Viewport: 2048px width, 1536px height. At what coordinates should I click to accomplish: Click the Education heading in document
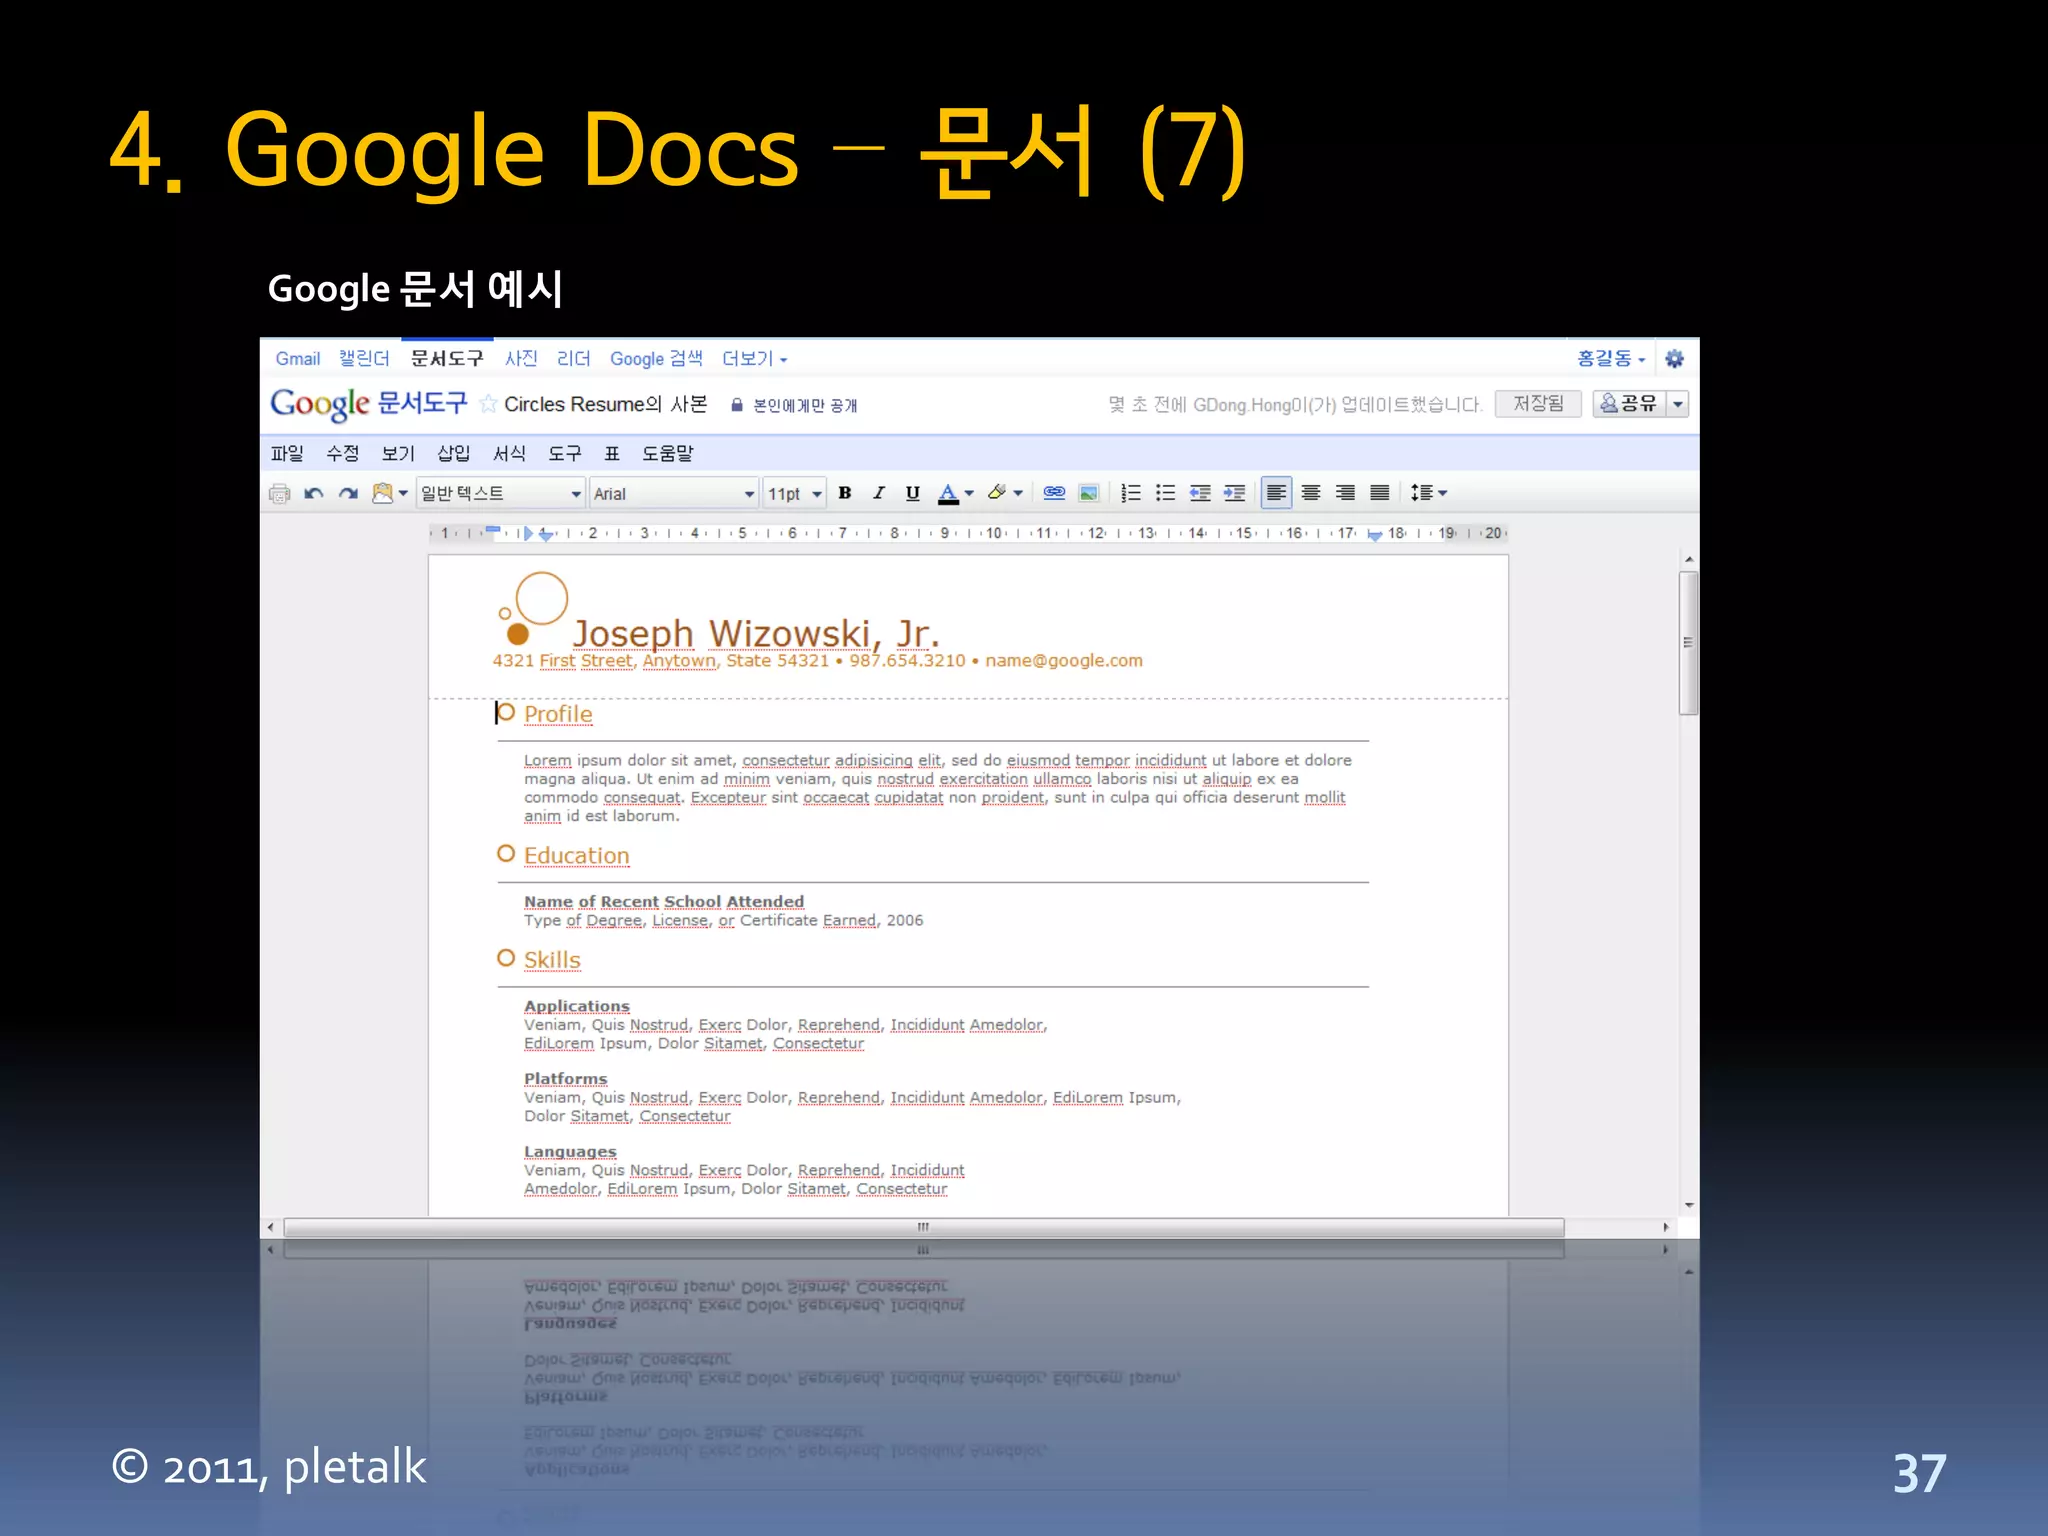(577, 856)
